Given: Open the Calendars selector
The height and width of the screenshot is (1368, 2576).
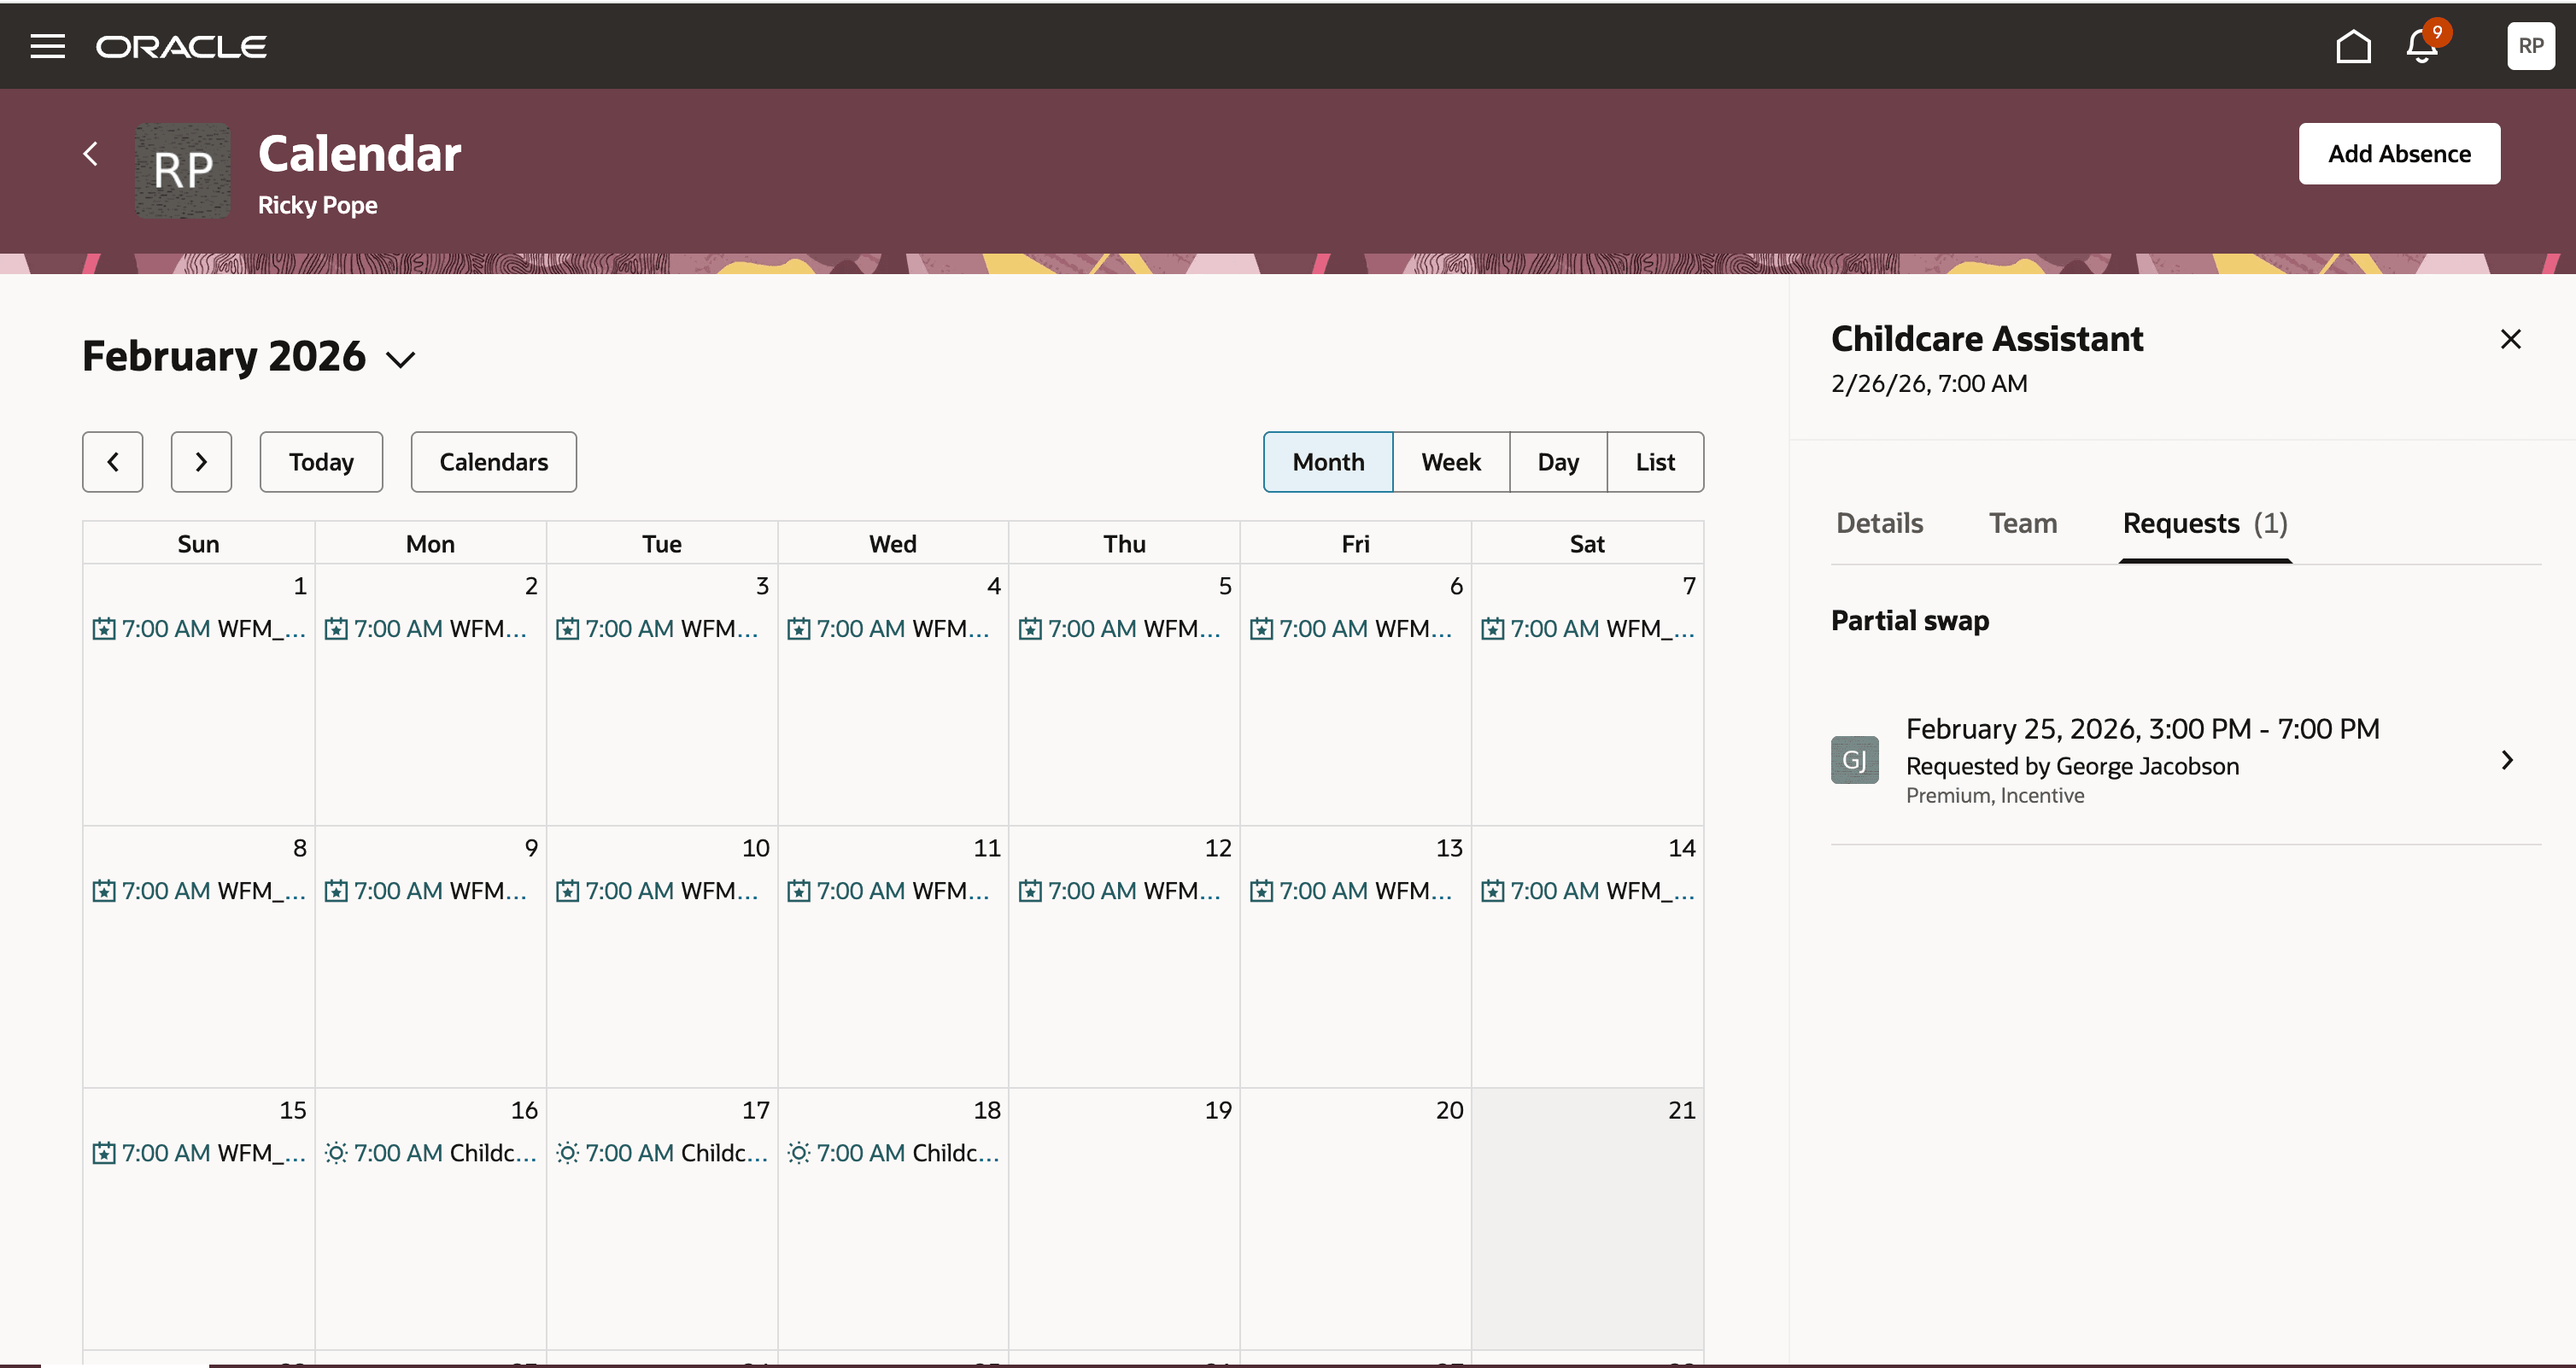Looking at the screenshot, I should (x=493, y=462).
